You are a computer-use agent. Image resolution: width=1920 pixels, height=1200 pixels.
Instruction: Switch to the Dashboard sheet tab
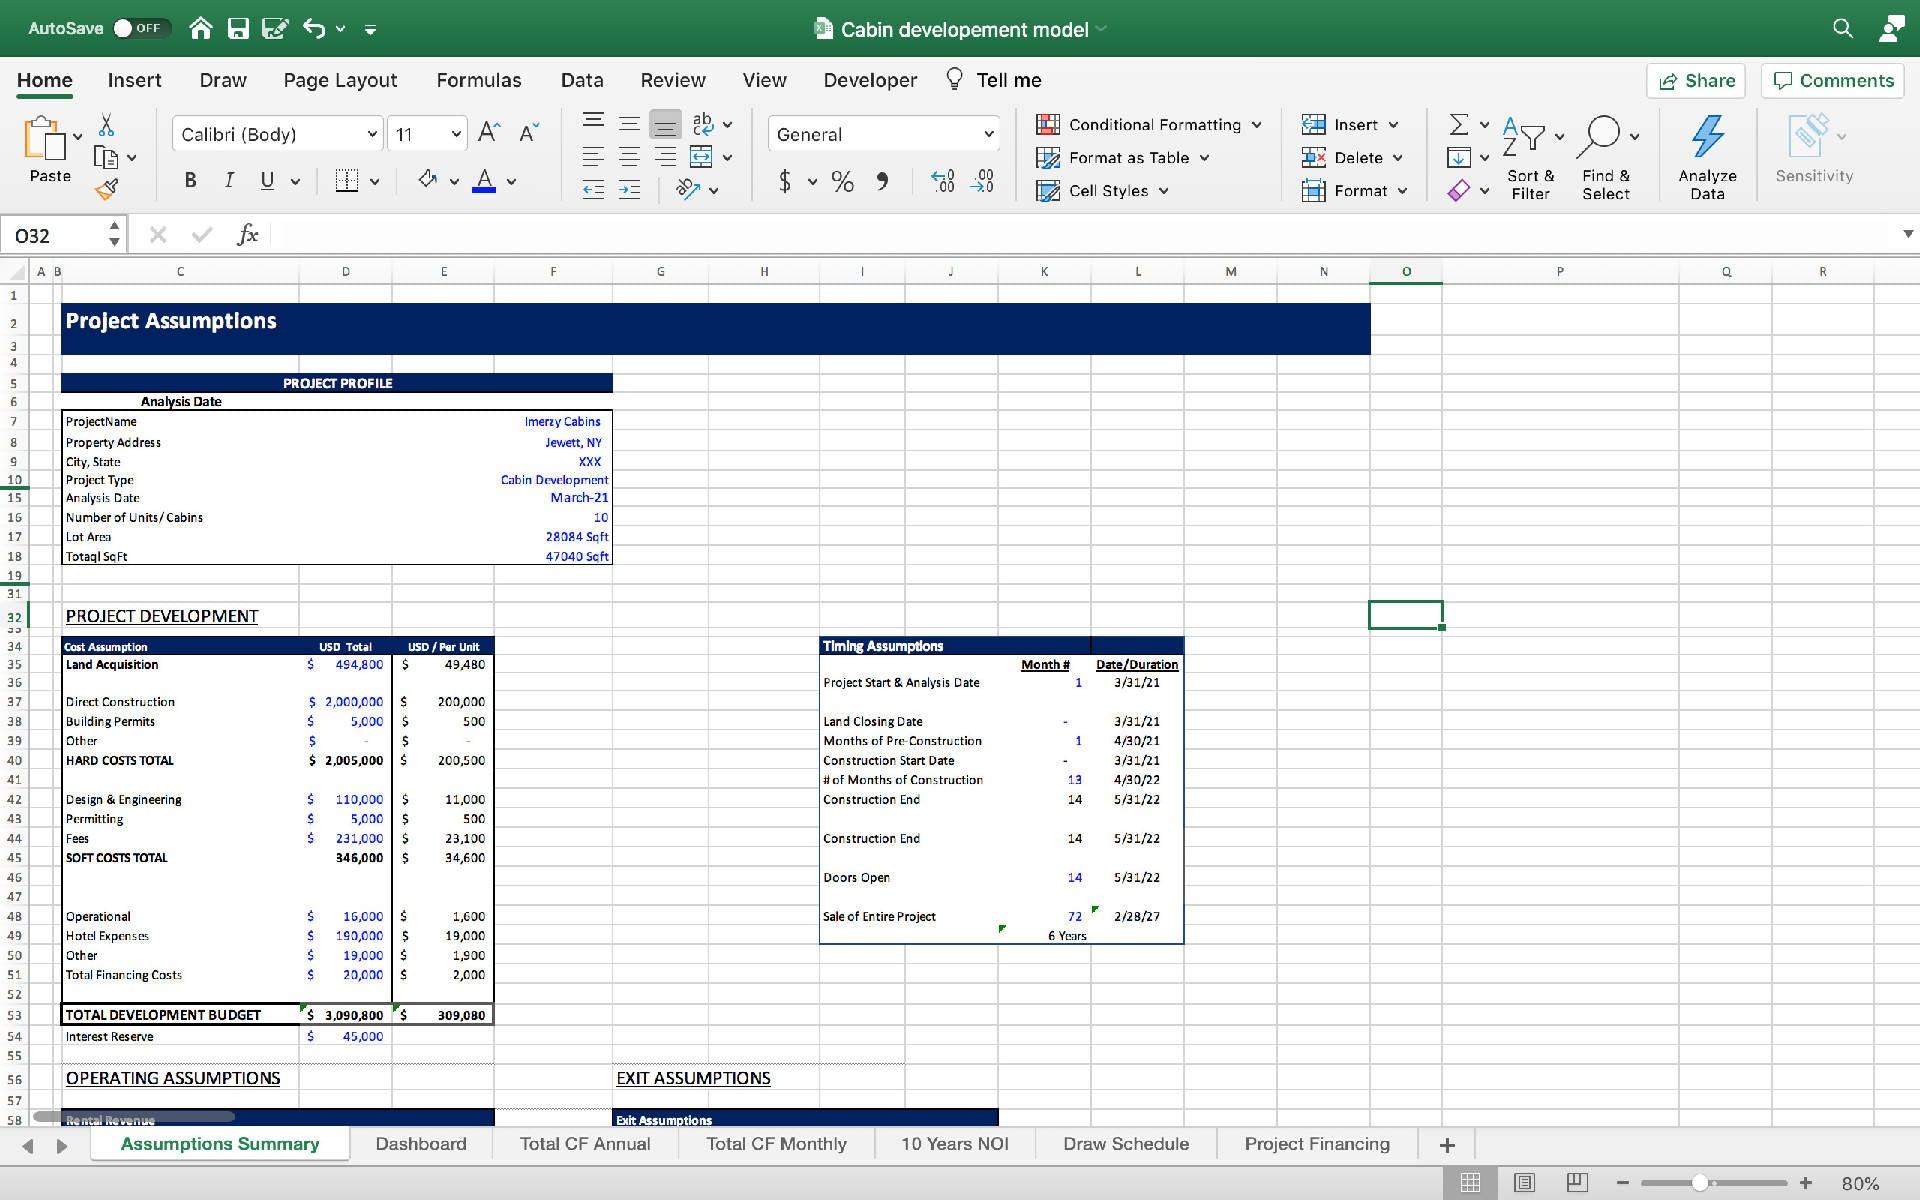pyautogui.click(x=421, y=1144)
